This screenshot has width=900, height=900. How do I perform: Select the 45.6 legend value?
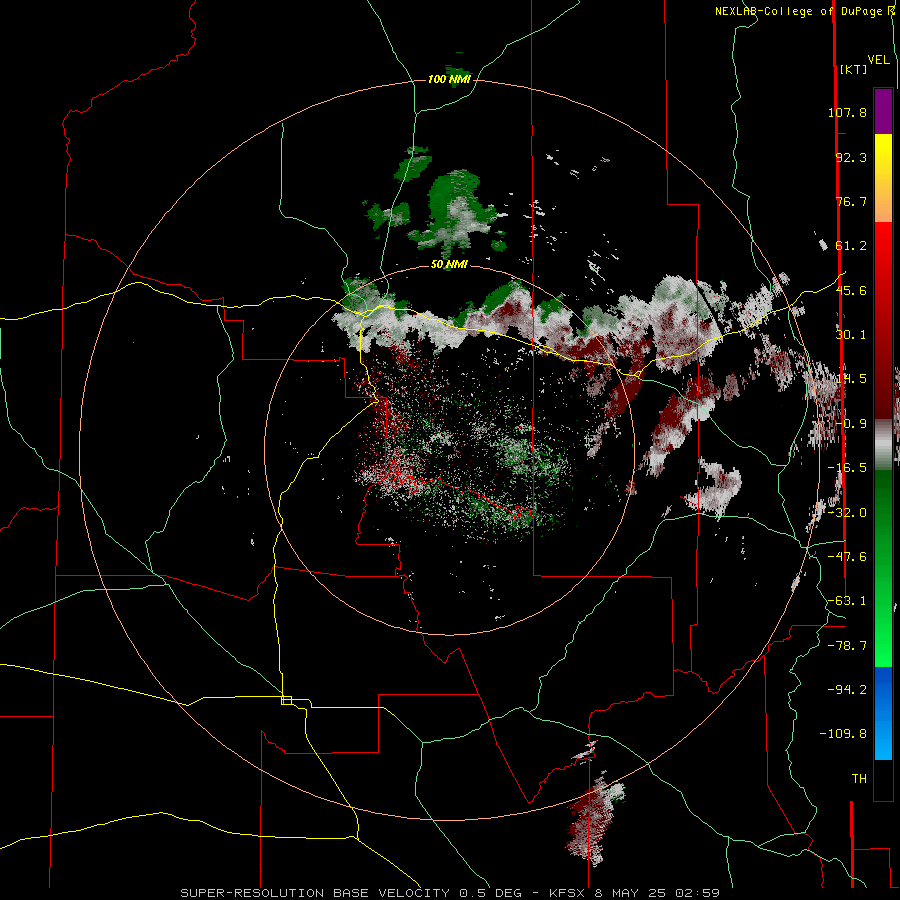click(x=851, y=290)
